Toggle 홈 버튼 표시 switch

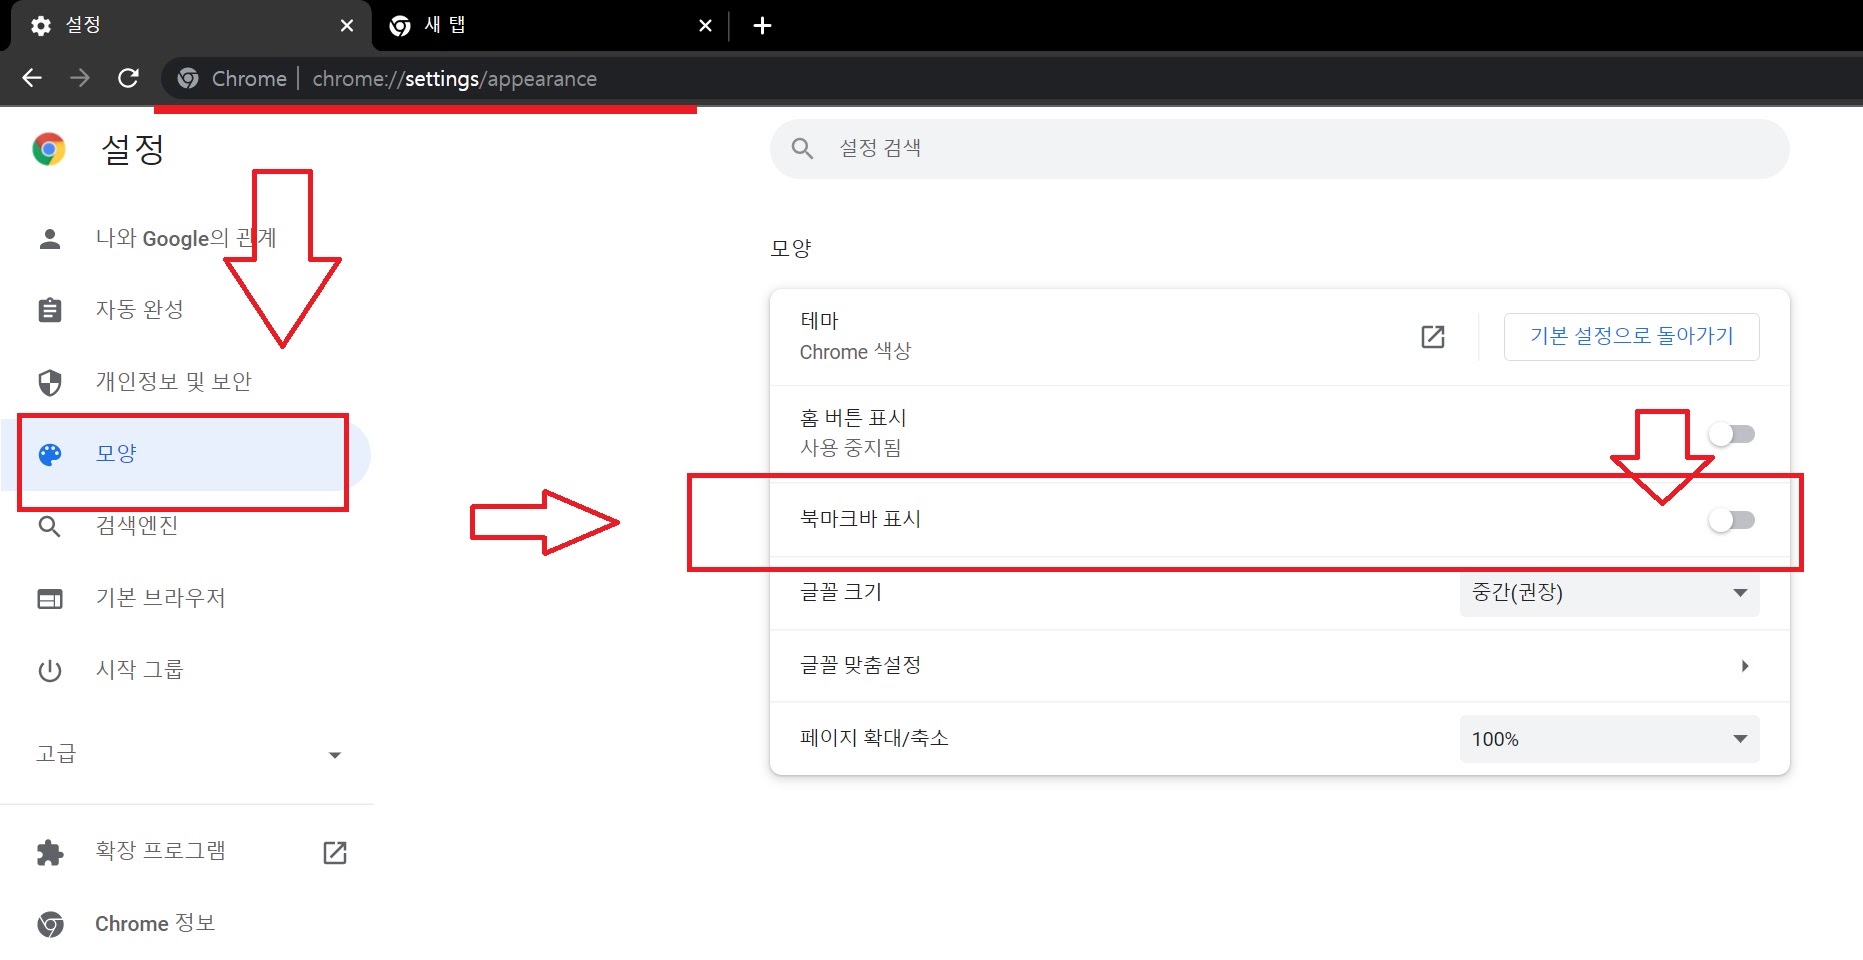(x=1731, y=434)
